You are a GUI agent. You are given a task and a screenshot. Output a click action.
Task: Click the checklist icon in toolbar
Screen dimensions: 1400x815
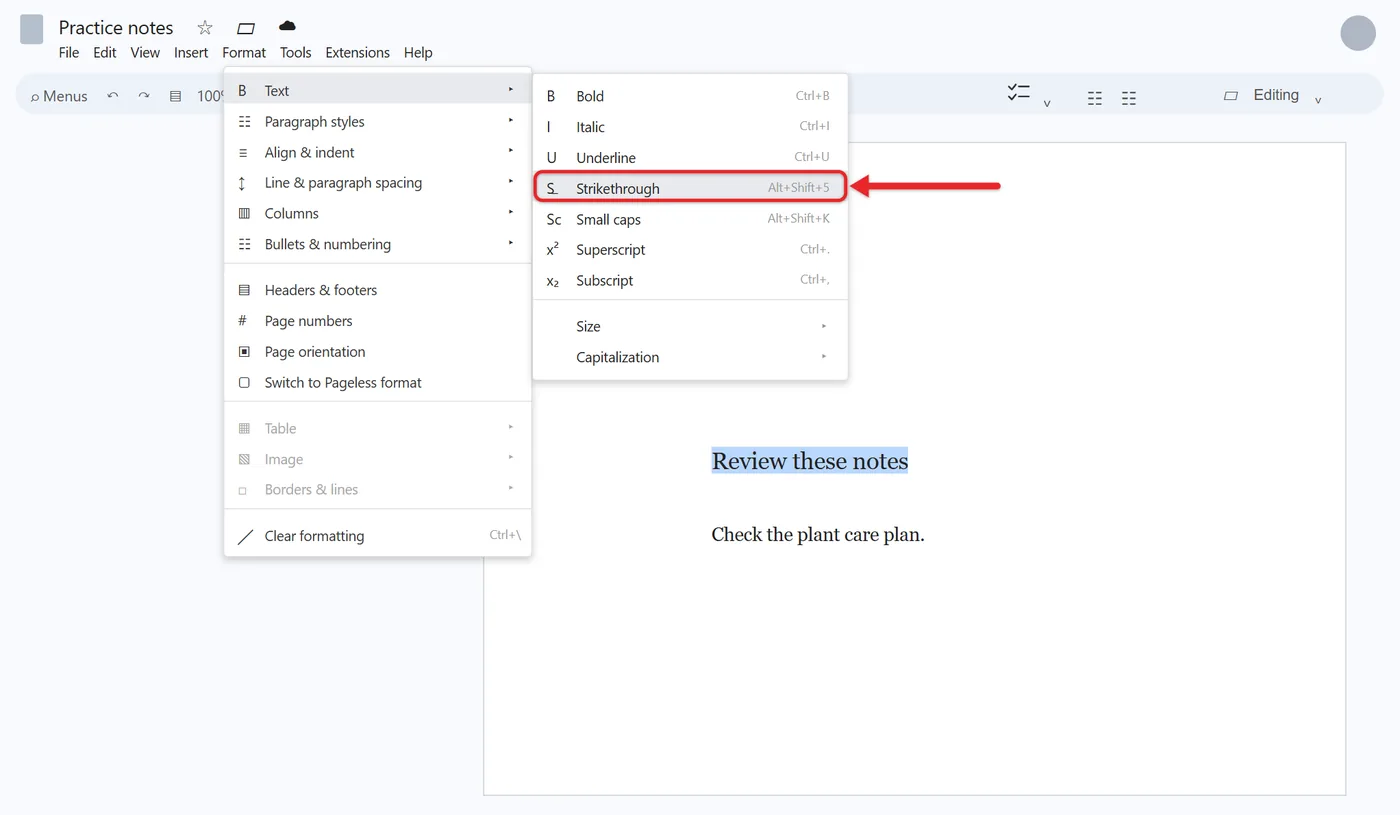coord(1018,93)
